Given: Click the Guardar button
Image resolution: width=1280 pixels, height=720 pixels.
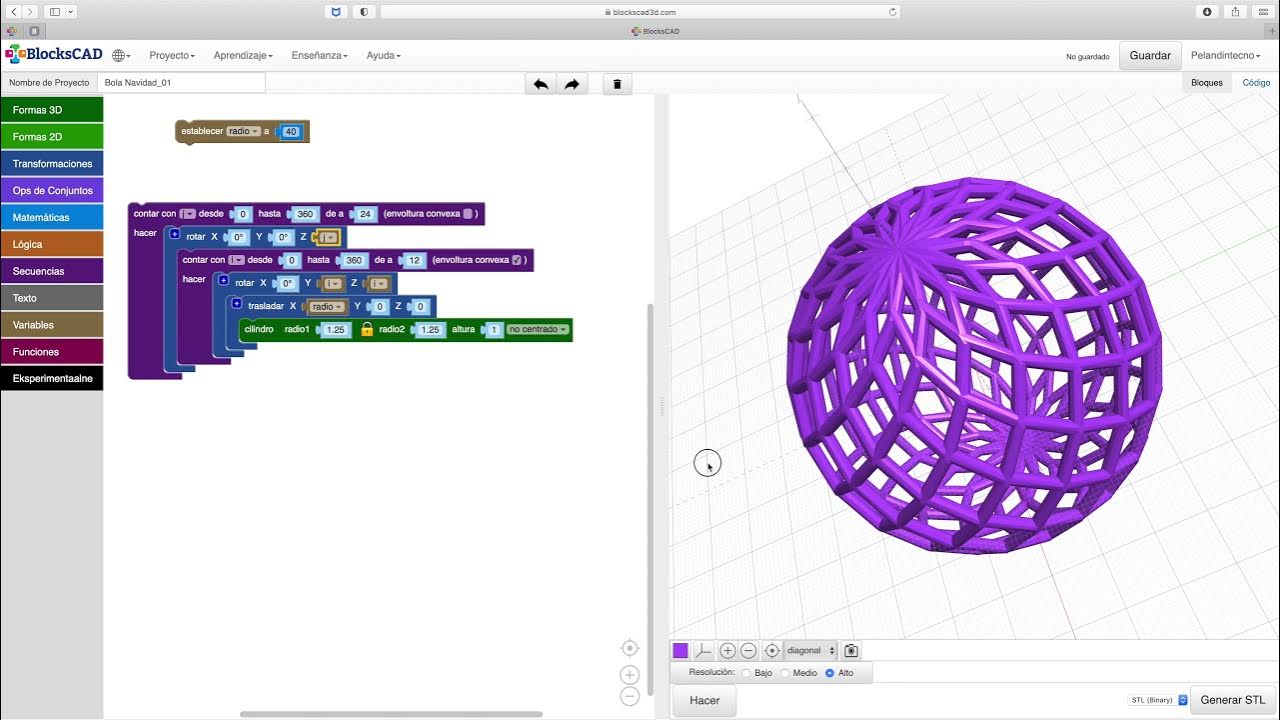Looking at the screenshot, I should (x=1150, y=56).
